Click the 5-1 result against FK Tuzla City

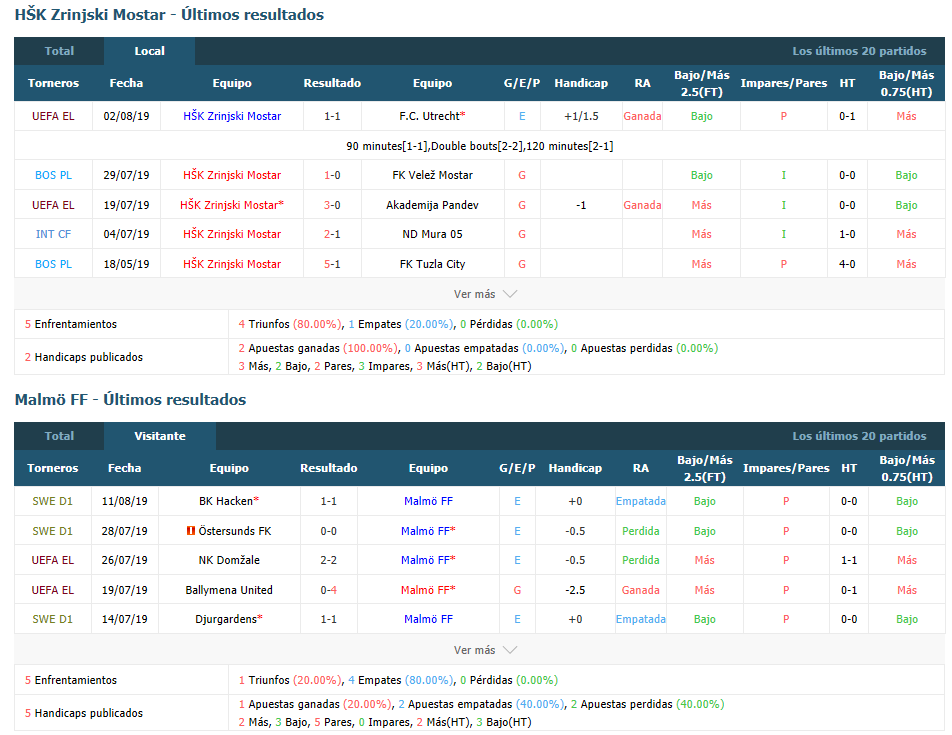click(x=332, y=264)
